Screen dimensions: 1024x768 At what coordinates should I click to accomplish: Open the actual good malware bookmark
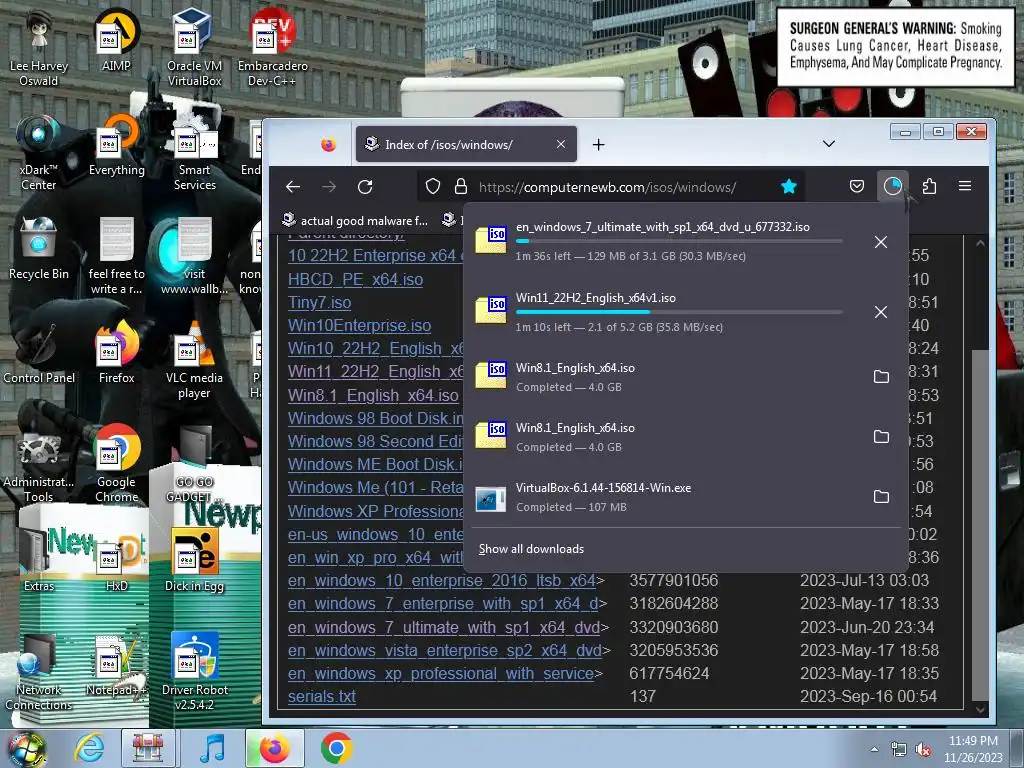[355, 221]
